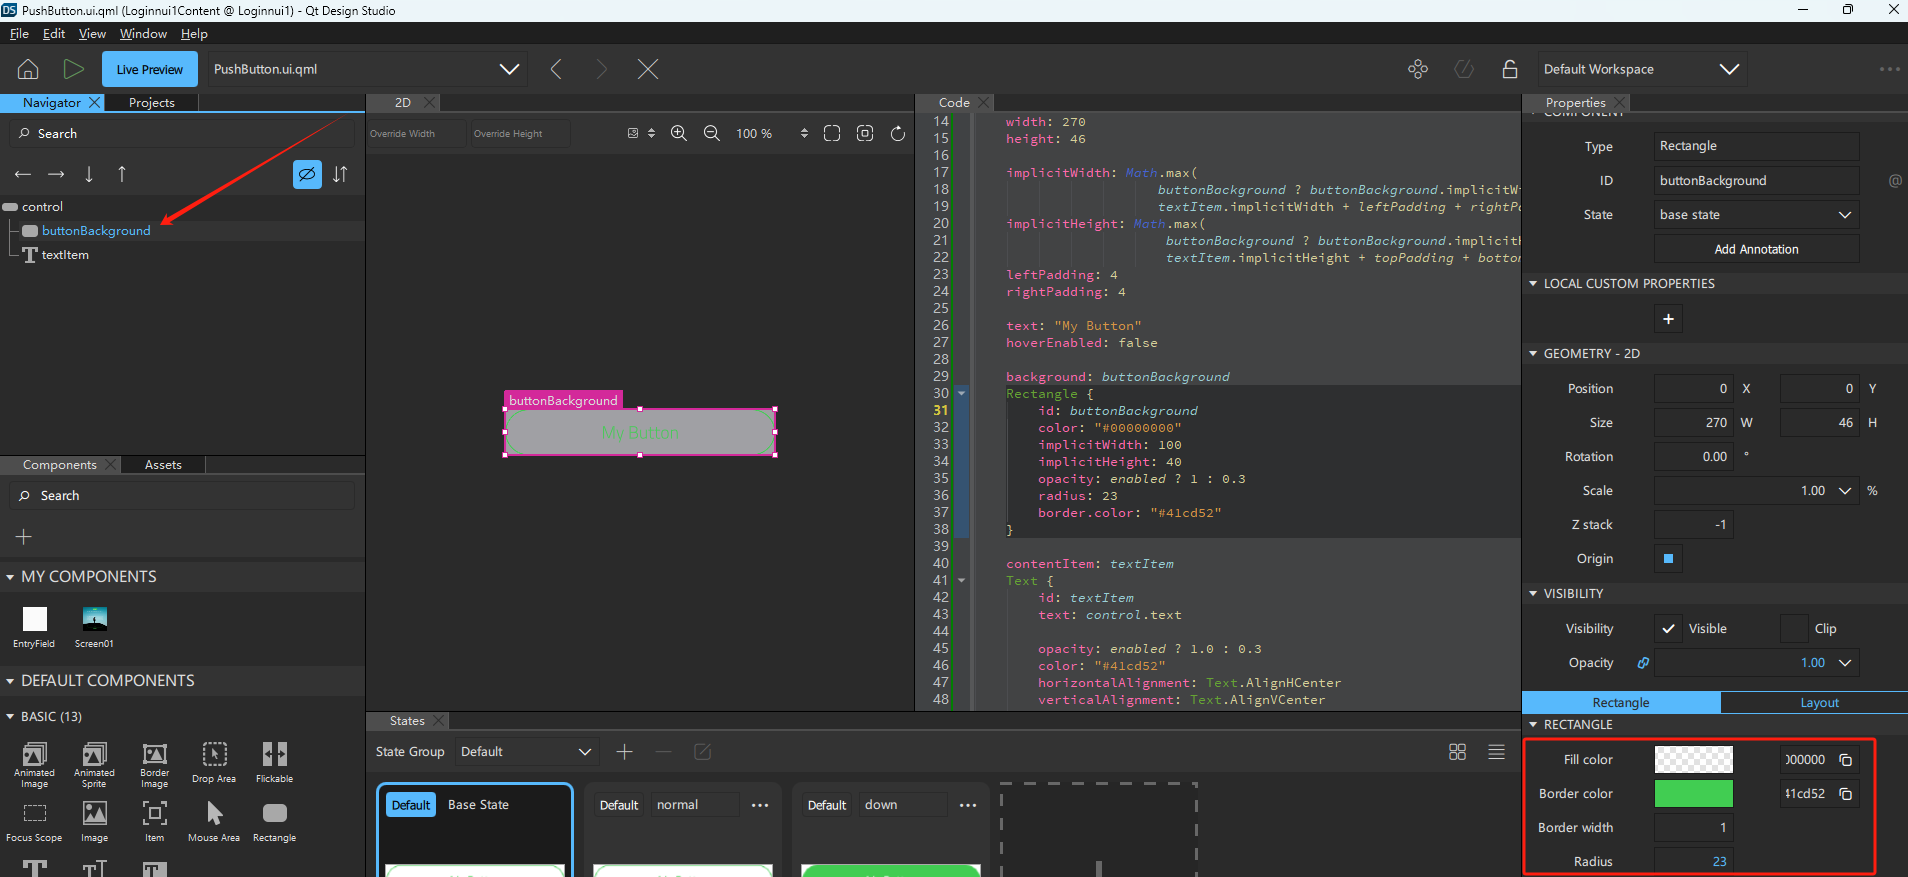1908x877 pixels.
Task: Move component to parent with left arrow
Action: coord(22,174)
